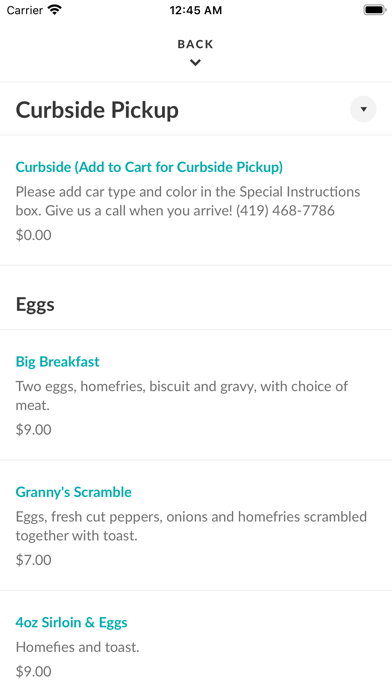Open the Big Breakfast item

click(58, 361)
